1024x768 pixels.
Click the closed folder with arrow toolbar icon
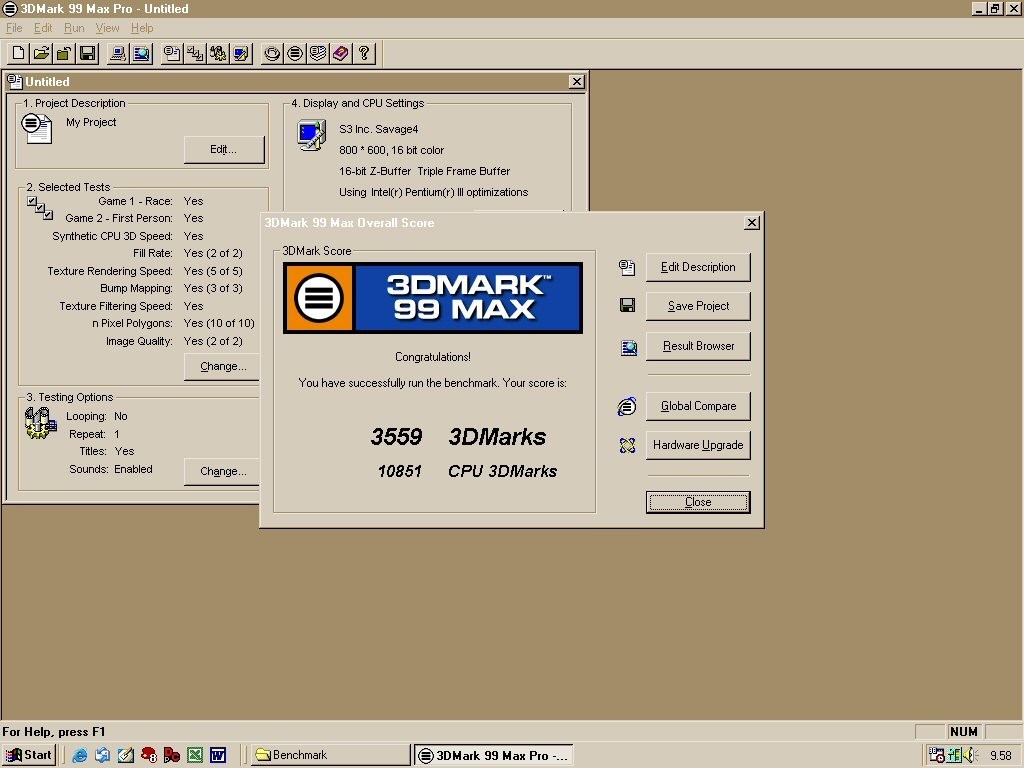tap(64, 54)
